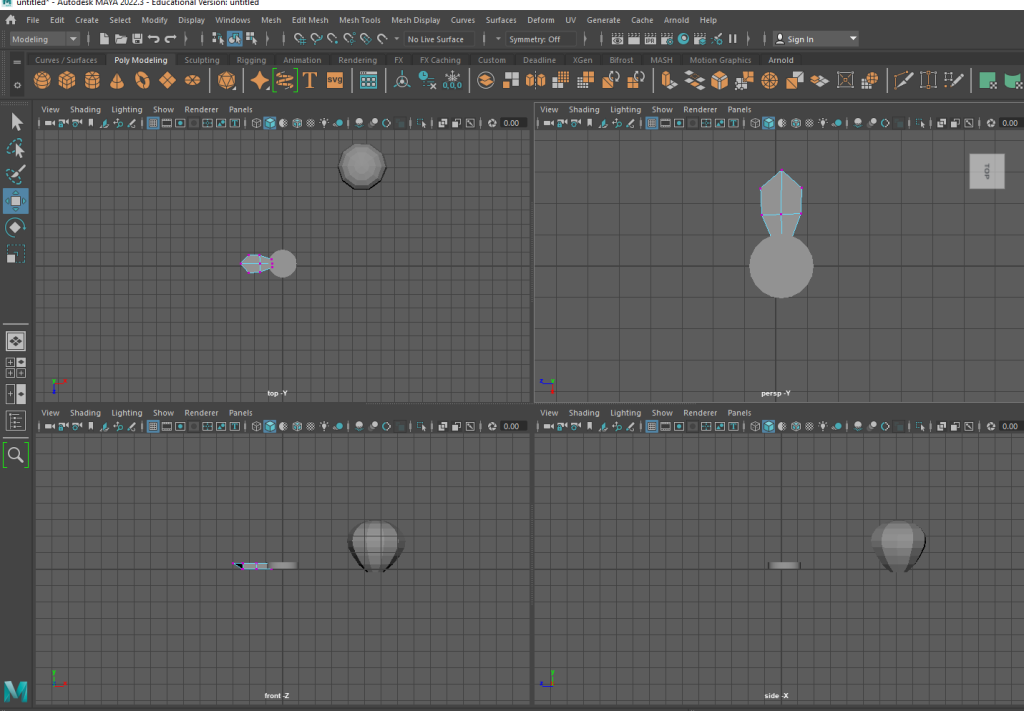Open front viewport Renderer menu
This screenshot has width=1024, height=711.
coord(201,413)
